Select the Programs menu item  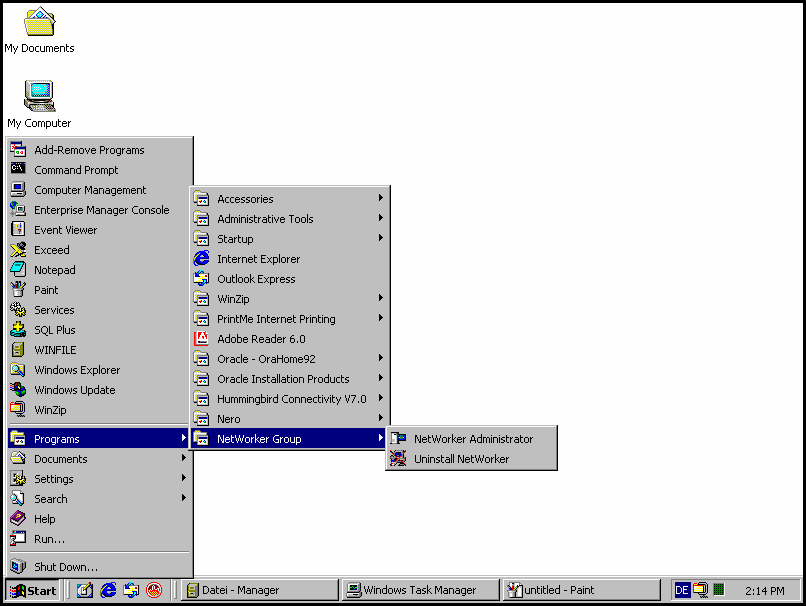pyautogui.click(x=99, y=438)
